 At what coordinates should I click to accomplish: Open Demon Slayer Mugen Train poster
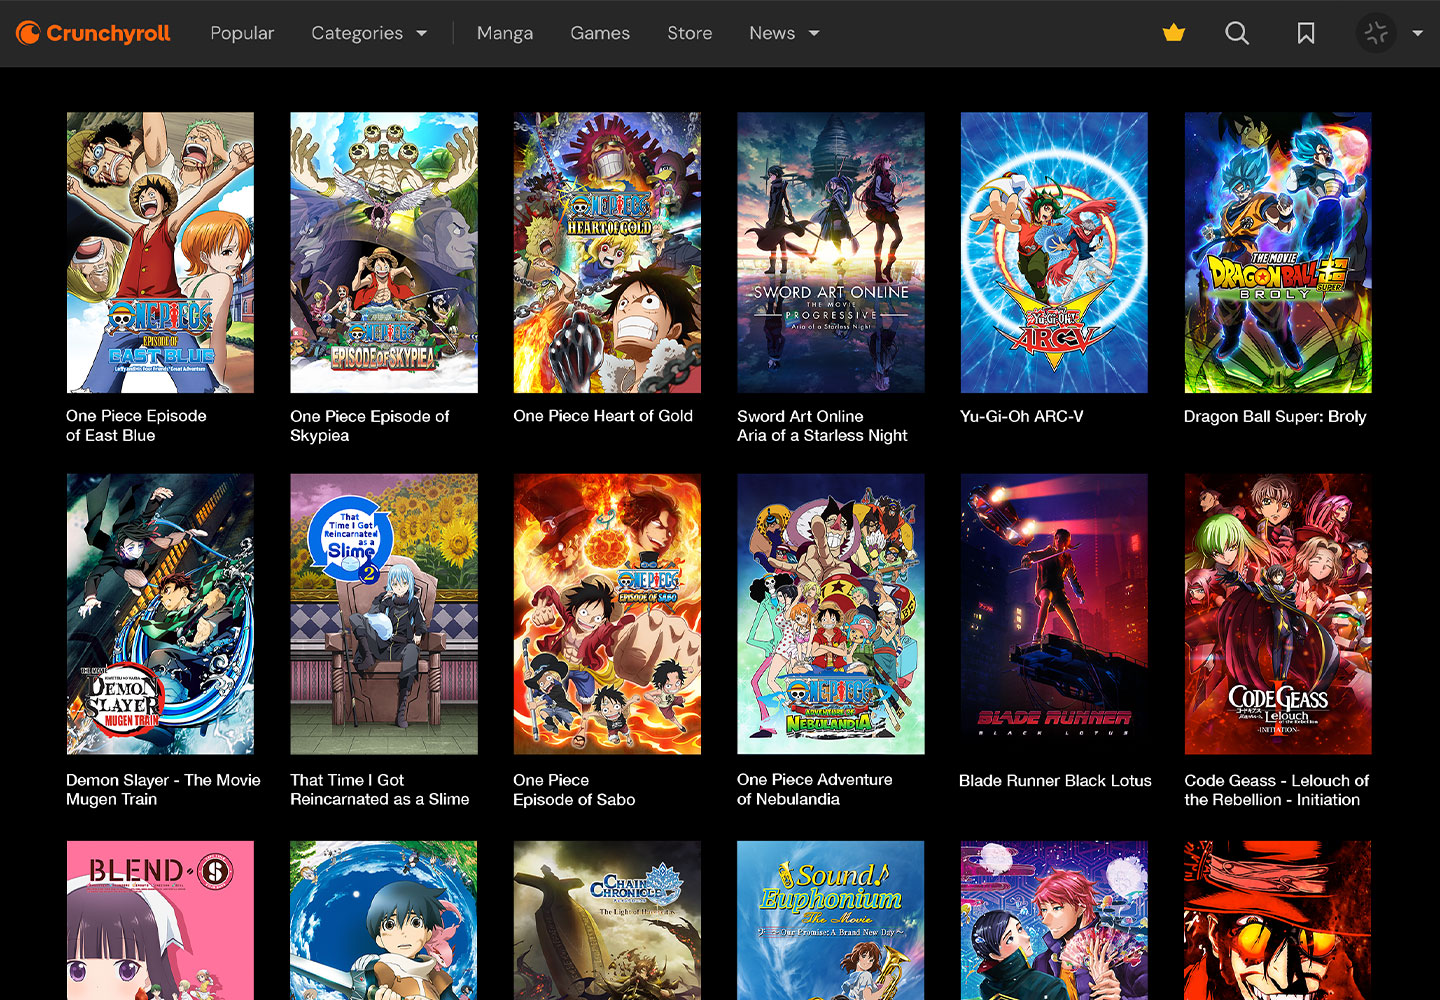click(160, 614)
